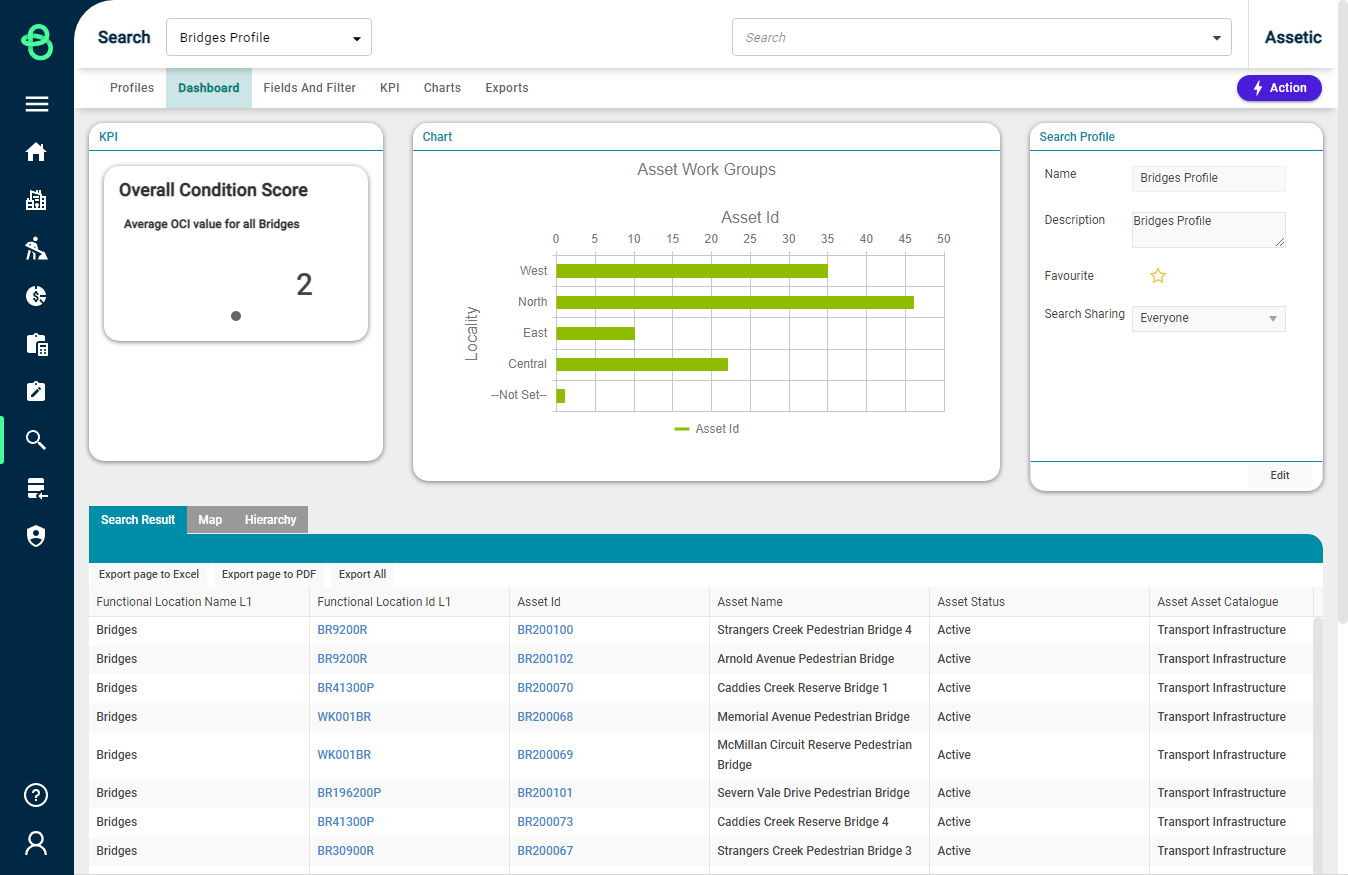Expand the top search box dropdown arrow
Viewport: 1348px width, 875px height.
tap(1217, 38)
